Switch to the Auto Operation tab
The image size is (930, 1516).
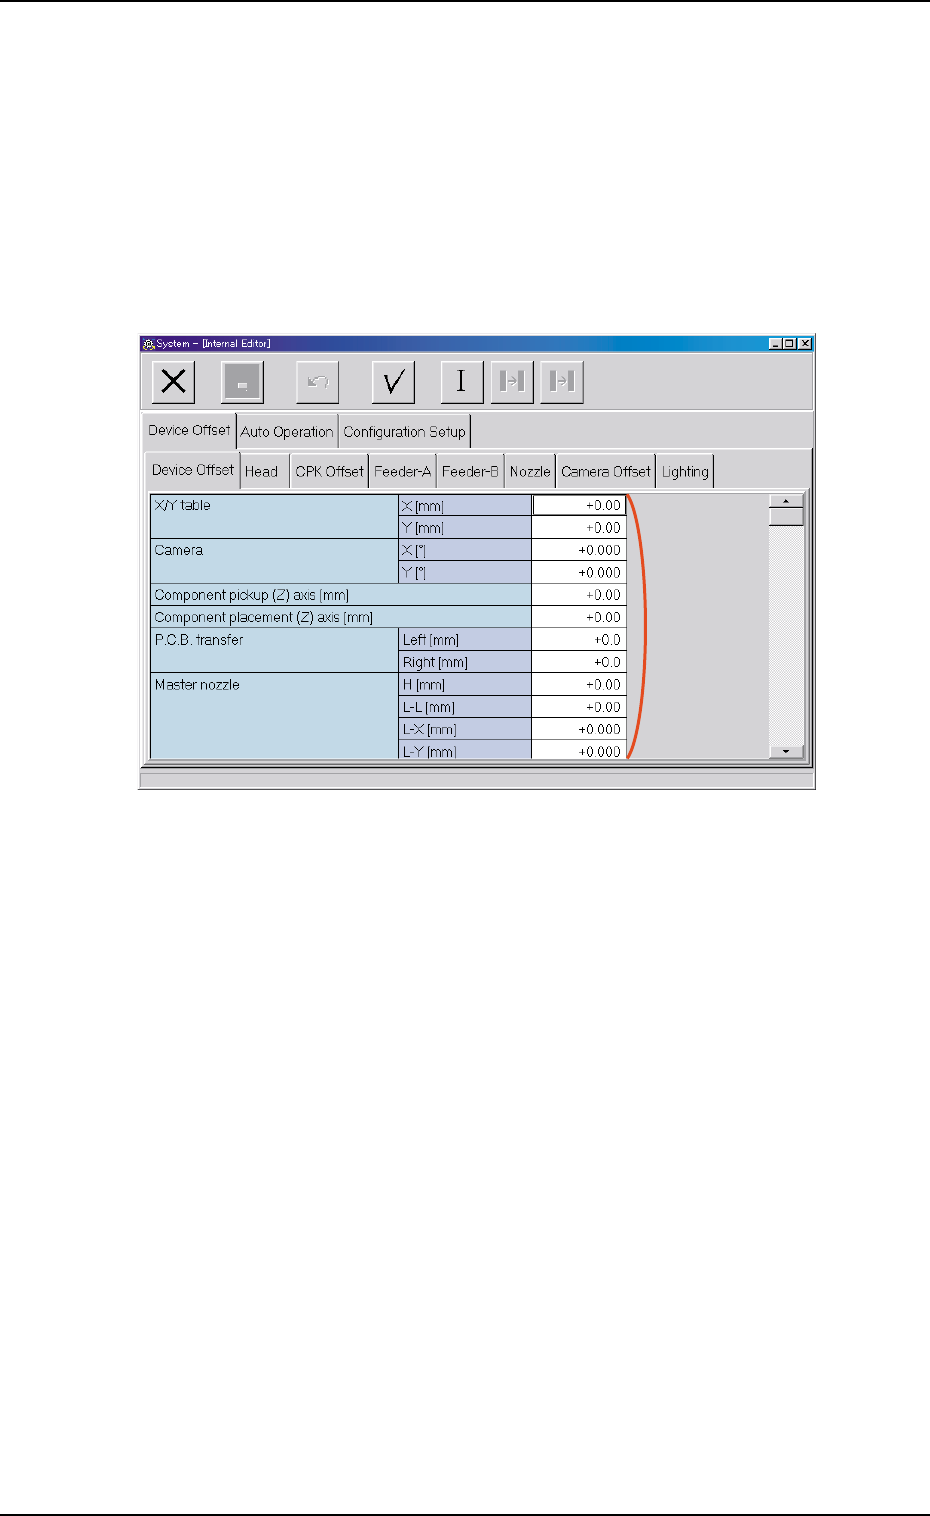(287, 432)
